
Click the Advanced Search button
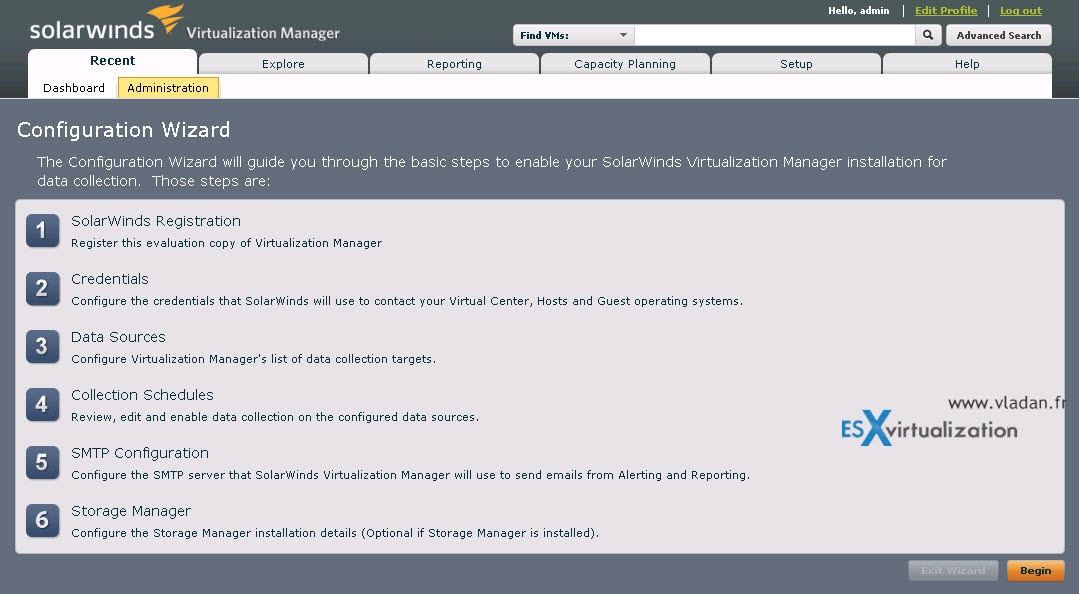tap(998, 35)
